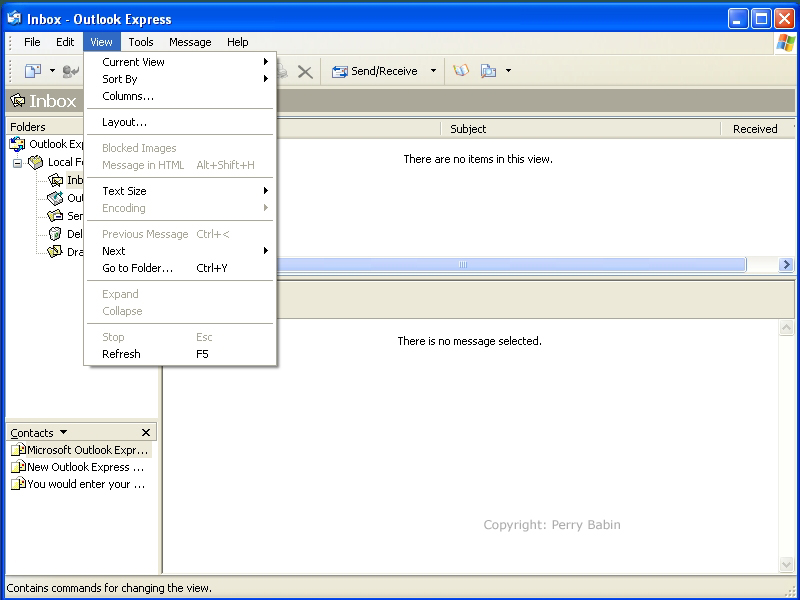Click the Send/Receive envelope icon
800x600 pixels.
(339, 71)
